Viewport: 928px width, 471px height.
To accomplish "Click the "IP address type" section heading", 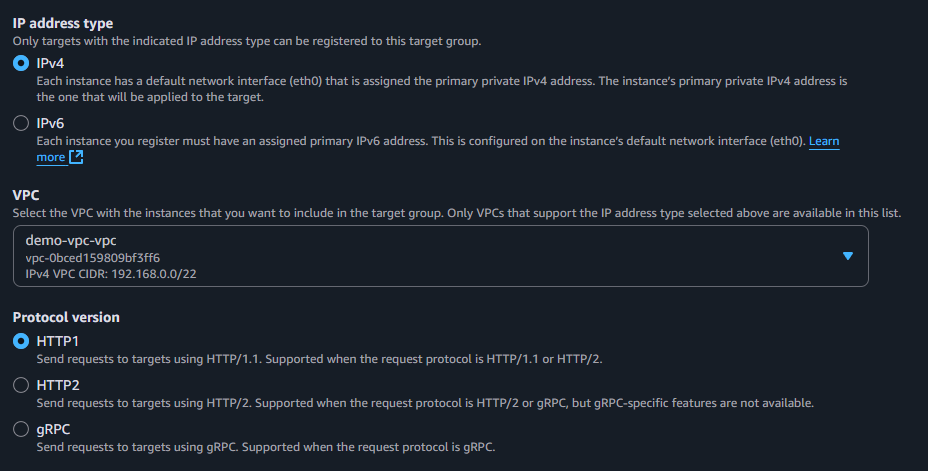I will click(x=62, y=23).
